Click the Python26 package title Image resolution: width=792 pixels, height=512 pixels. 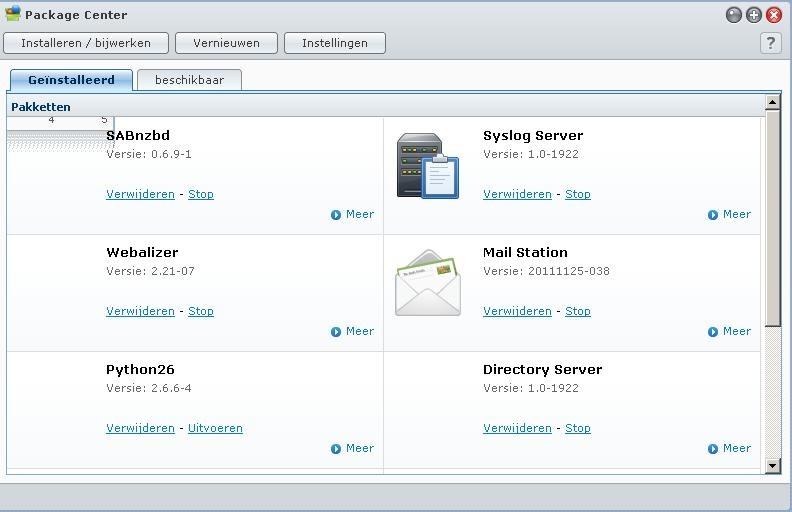pyautogui.click(x=140, y=370)
